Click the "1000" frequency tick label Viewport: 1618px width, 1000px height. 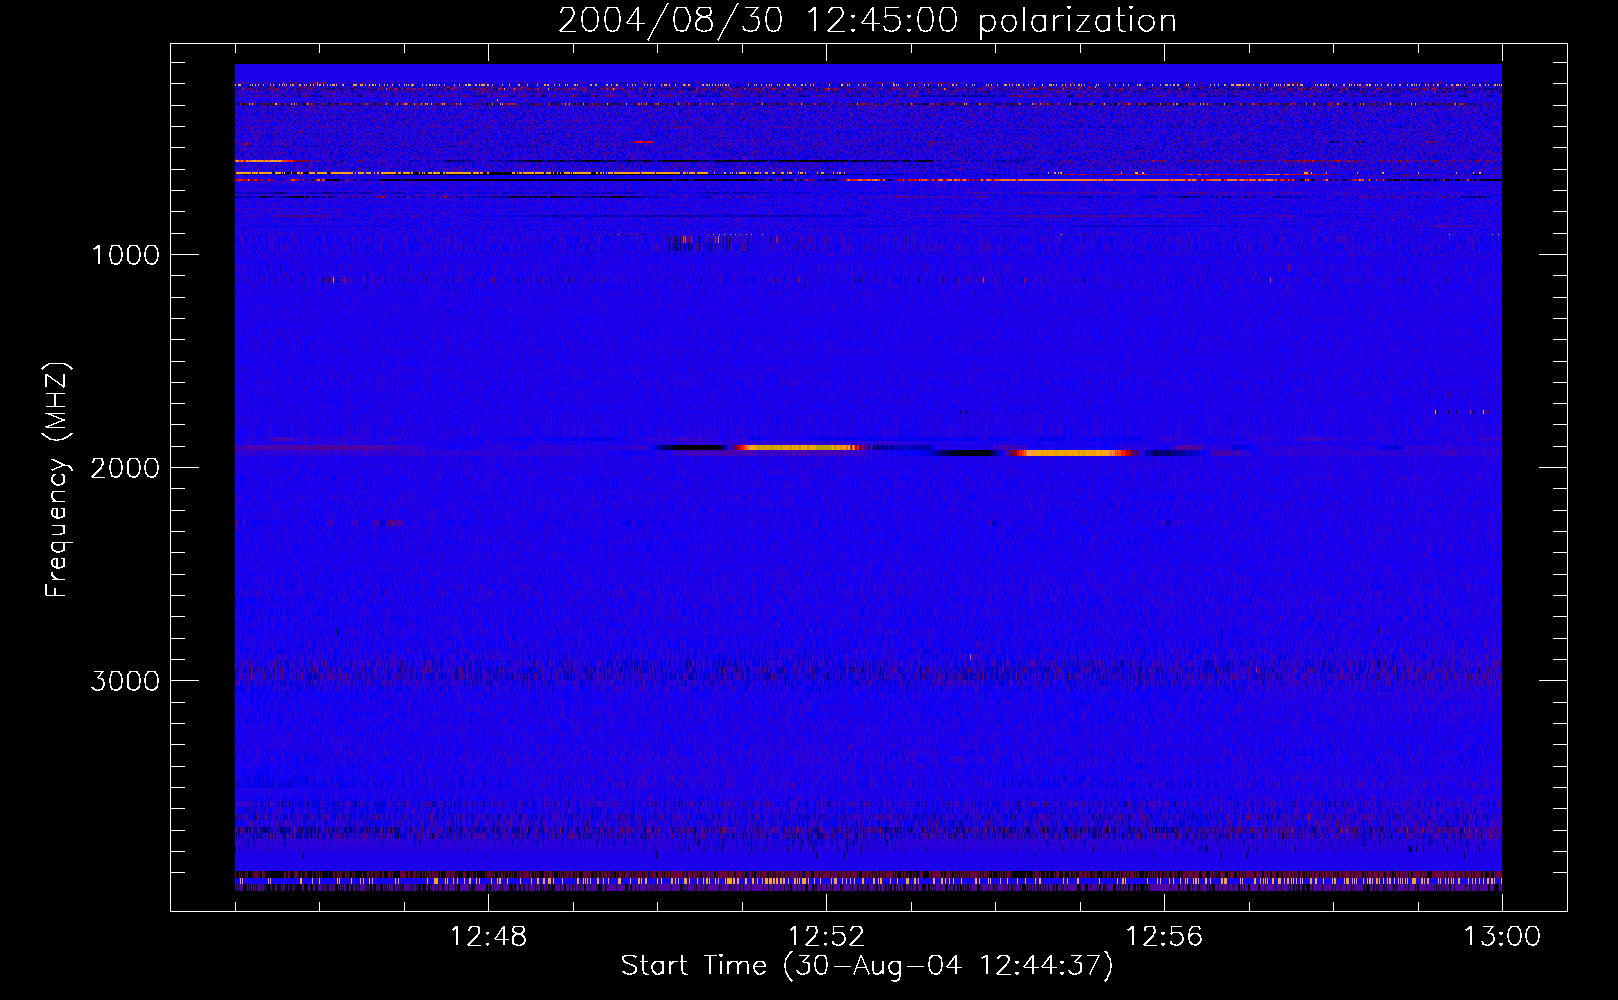pos(125,255)
